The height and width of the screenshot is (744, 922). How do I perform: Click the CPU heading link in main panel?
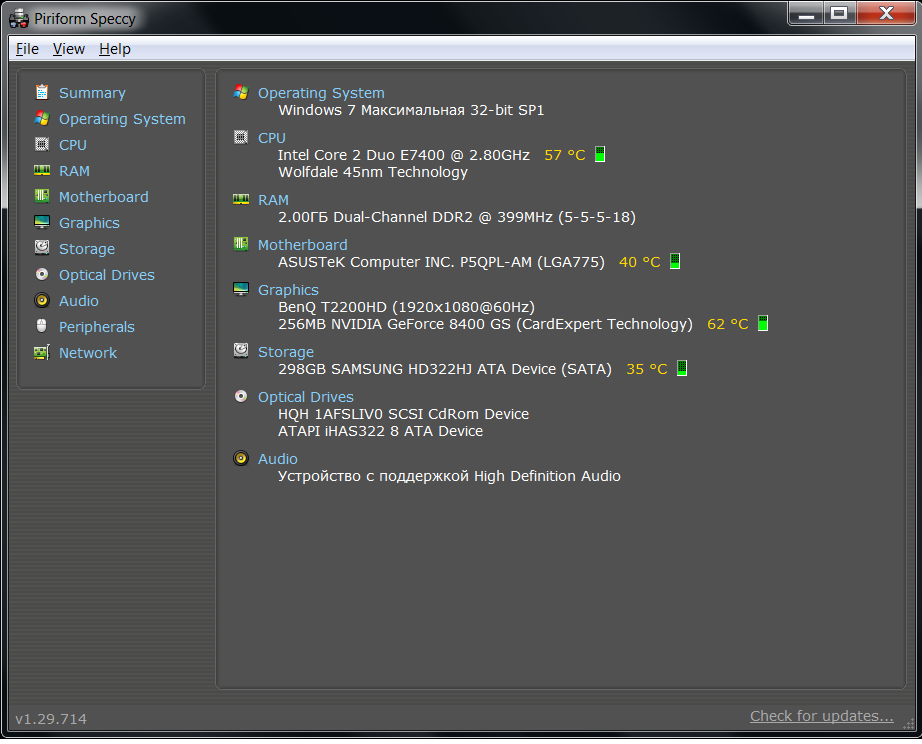[x=272, y=138]
